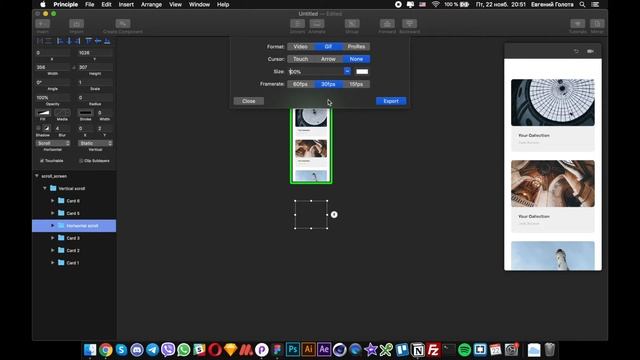This screenshot has width=640, height=360.
Task: Expand the Card 6 layer group
Action: tap(52, 201)
